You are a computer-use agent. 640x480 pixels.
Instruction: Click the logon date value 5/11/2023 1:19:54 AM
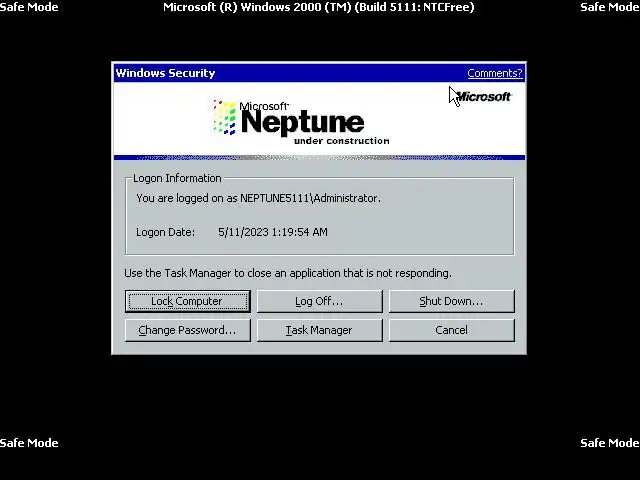(x=273, y=232)
